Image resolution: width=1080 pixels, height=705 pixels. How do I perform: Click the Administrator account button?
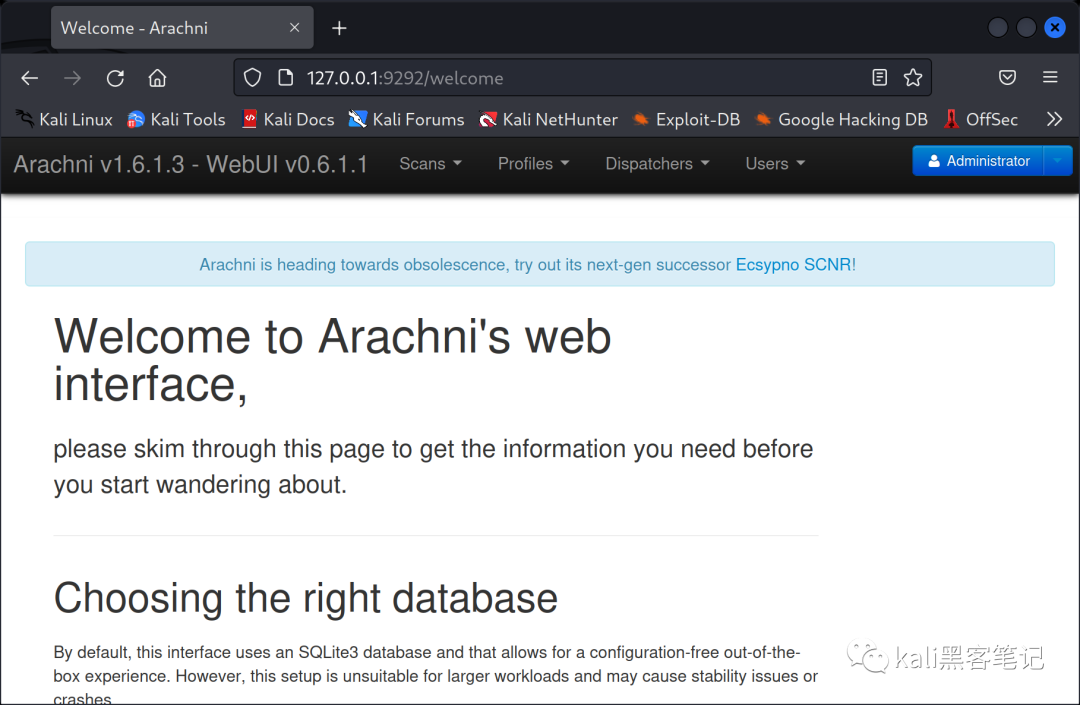(x=978, y=161)
